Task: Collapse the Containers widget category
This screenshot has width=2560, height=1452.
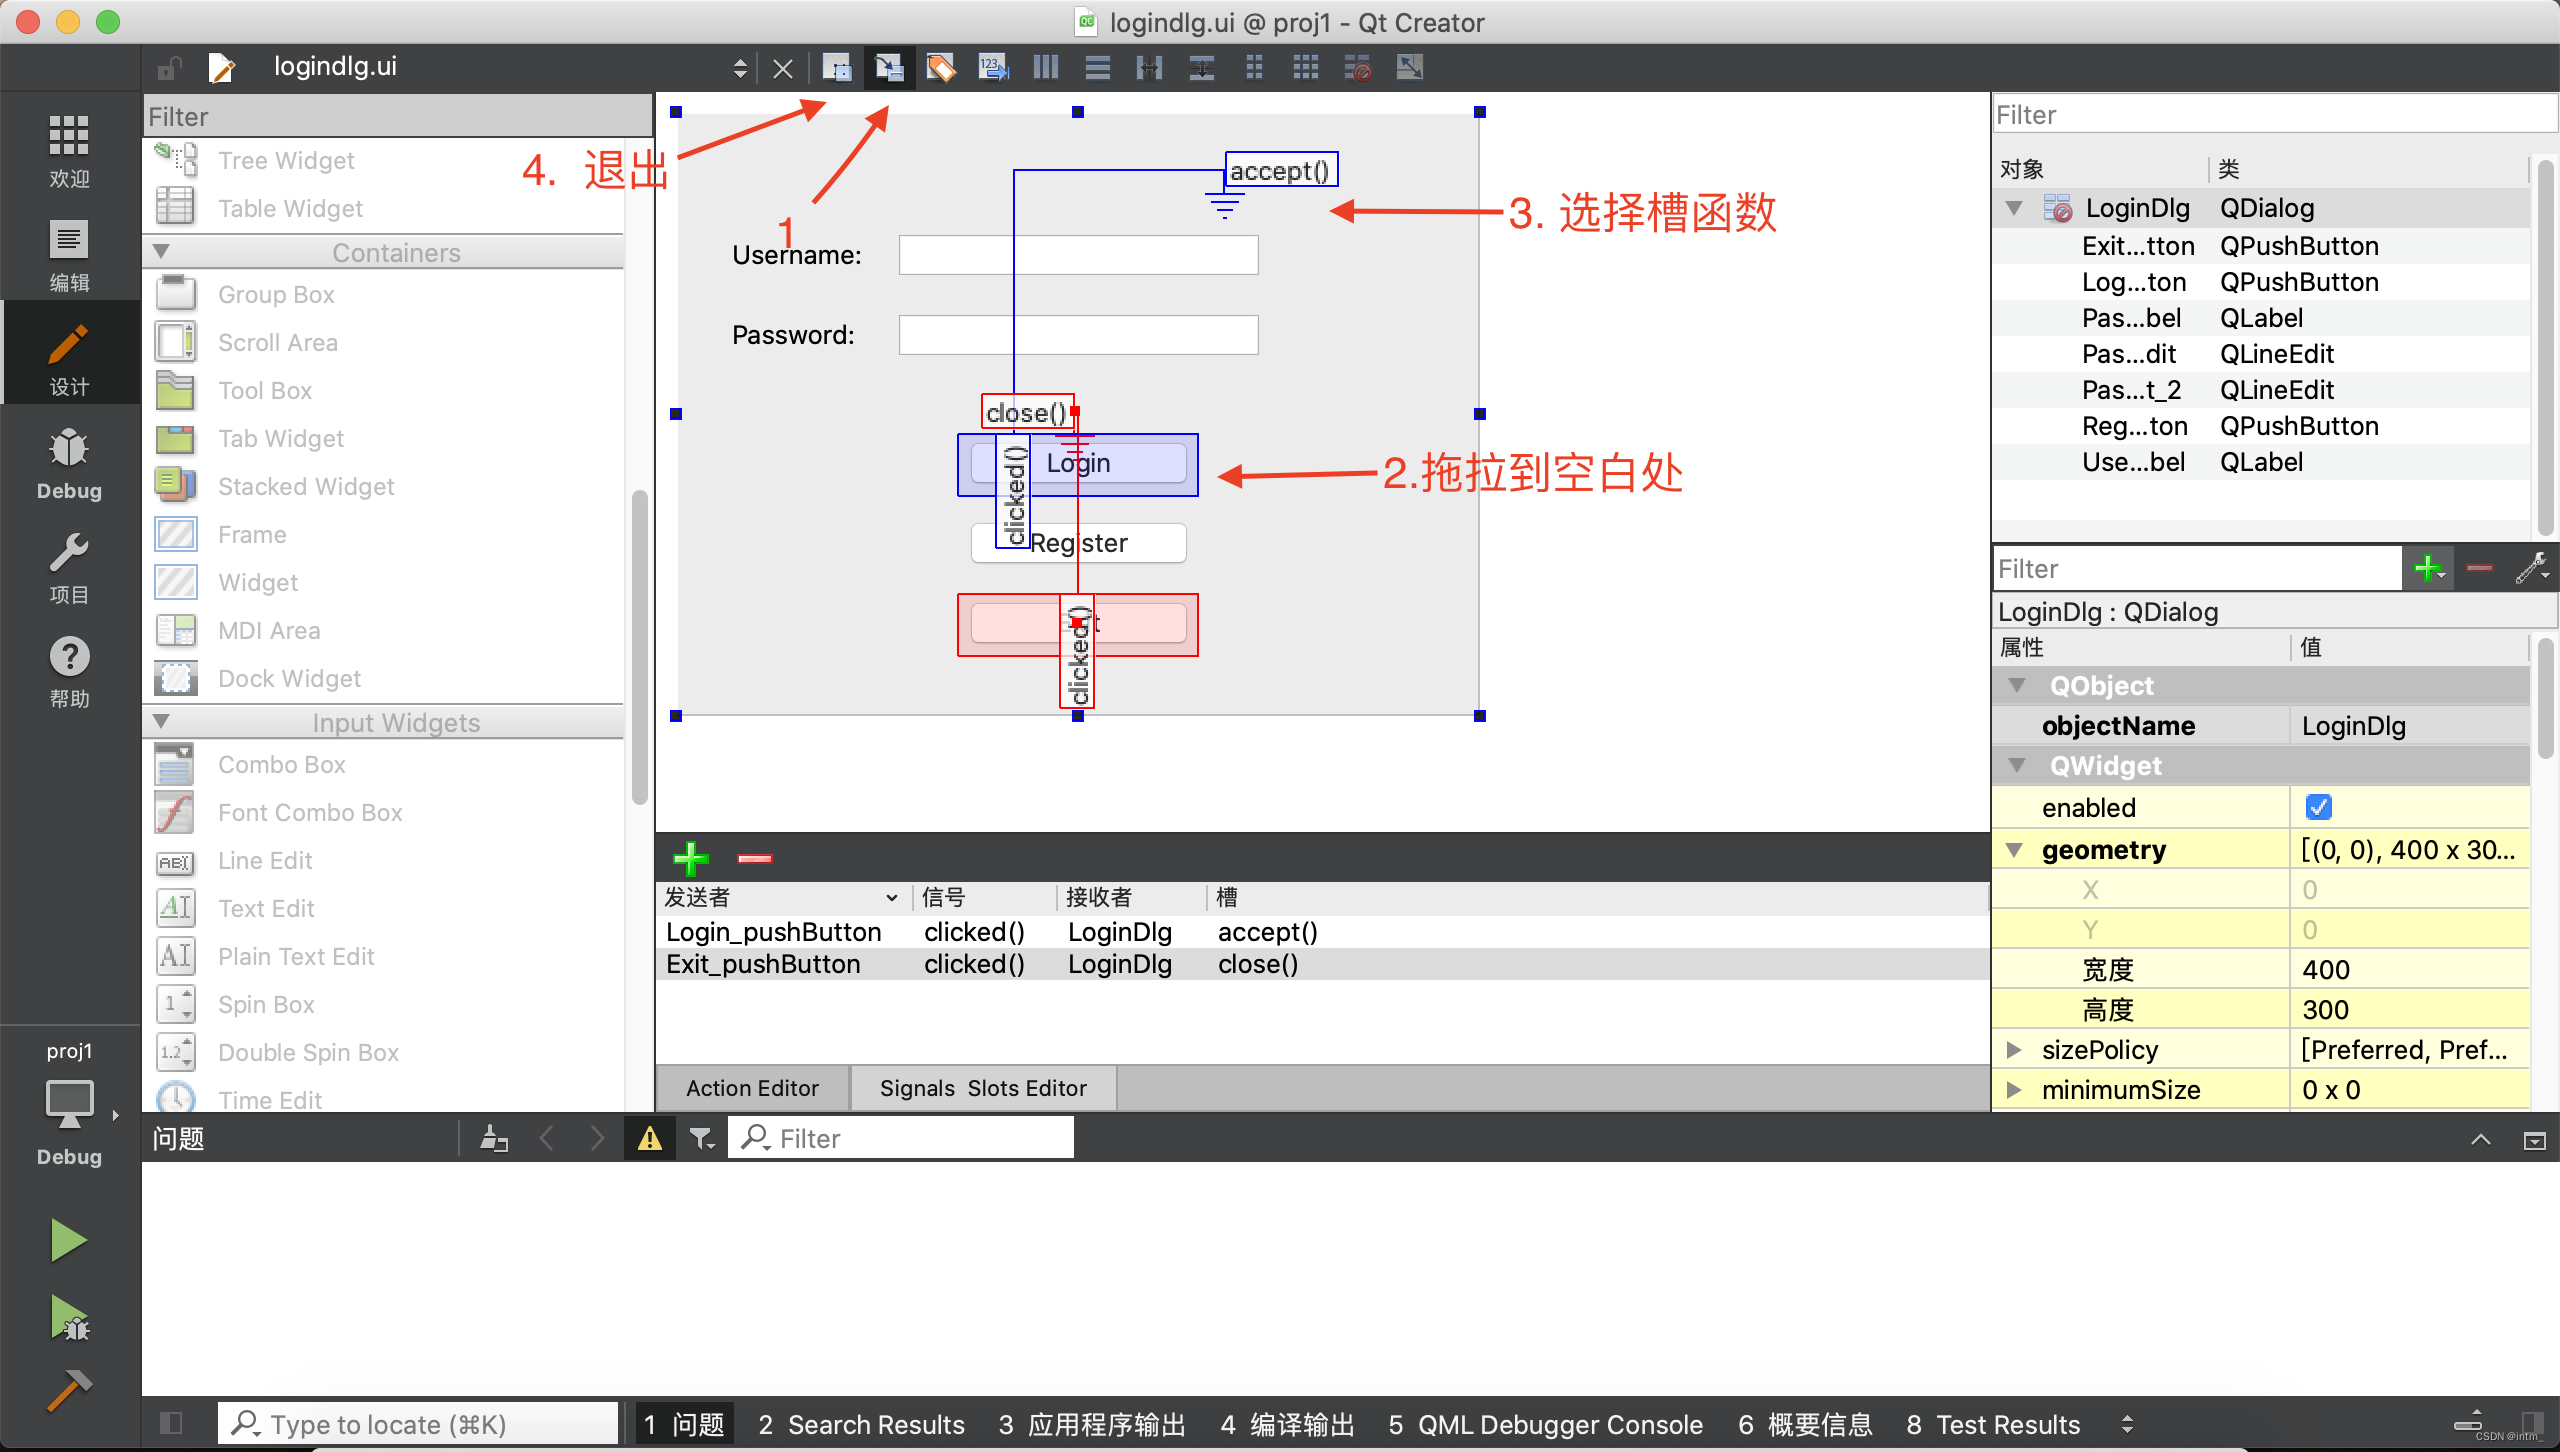Action: [x=161, y=252]
